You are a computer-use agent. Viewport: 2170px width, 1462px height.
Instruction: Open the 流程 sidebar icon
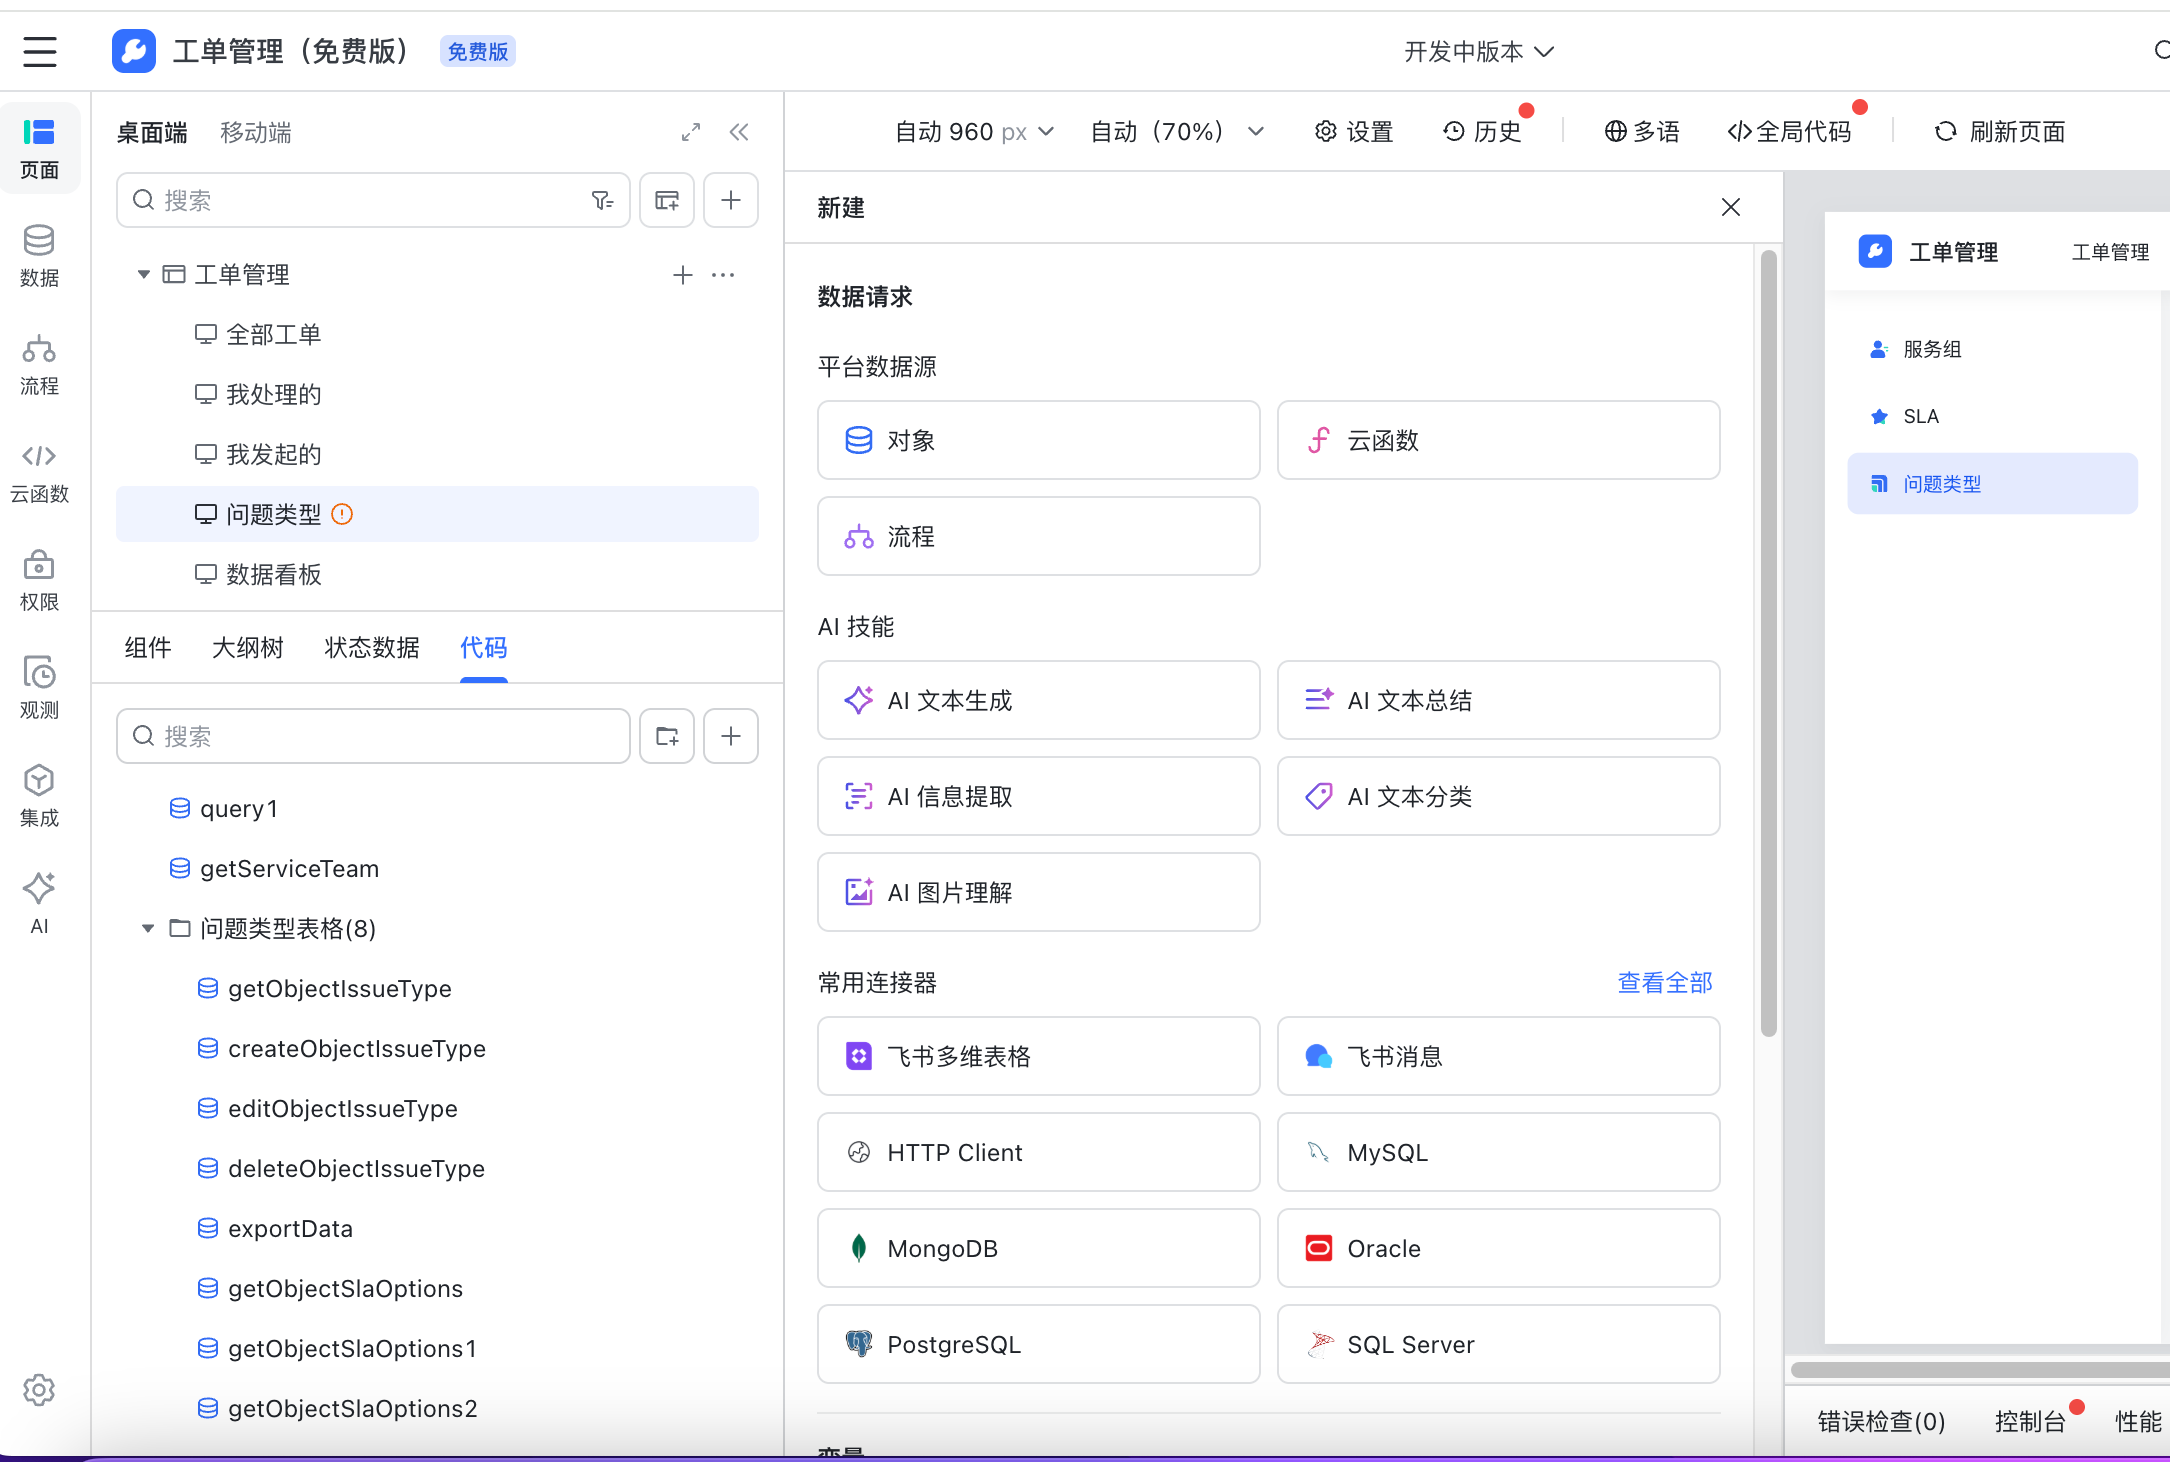click(39, 364)
